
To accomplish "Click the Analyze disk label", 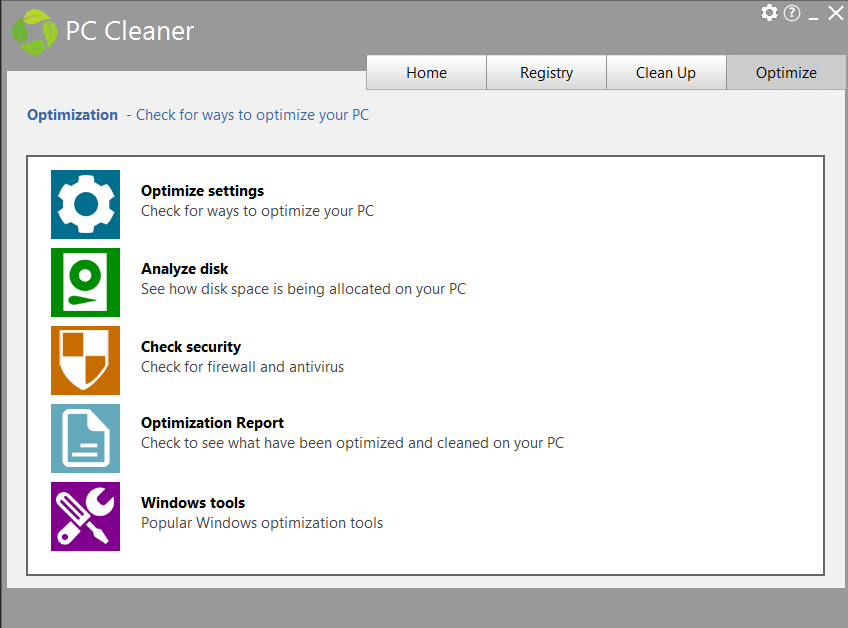I will (x=184, y=268).
